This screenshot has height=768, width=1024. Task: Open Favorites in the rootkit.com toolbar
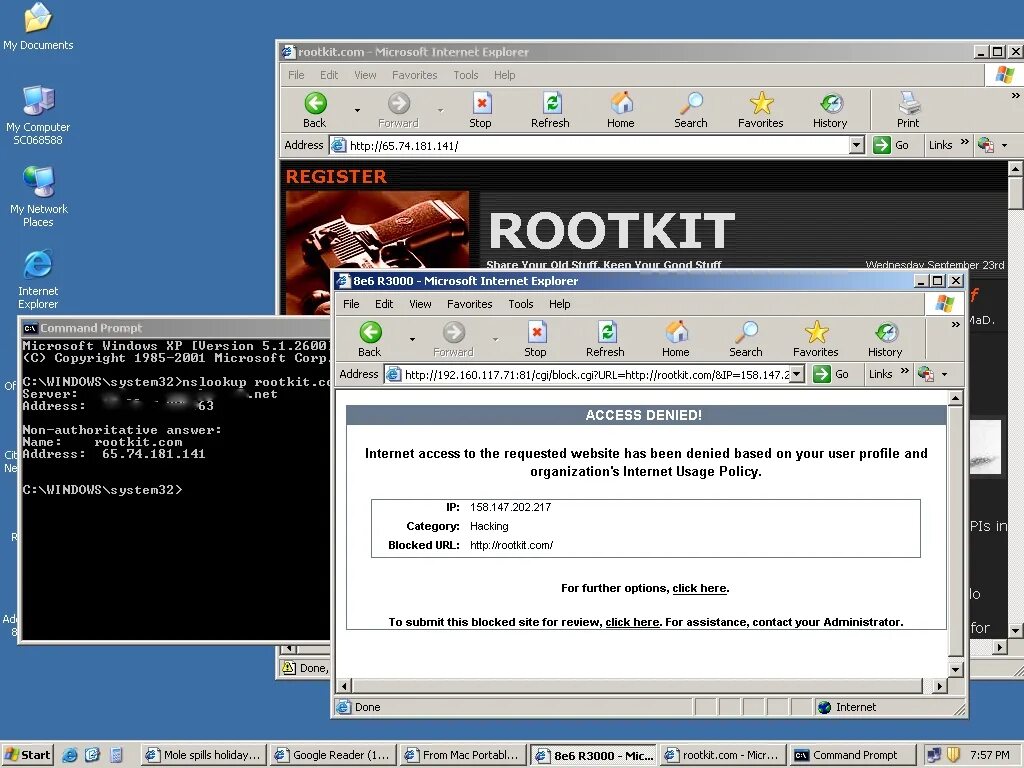(x=761, y=110)
